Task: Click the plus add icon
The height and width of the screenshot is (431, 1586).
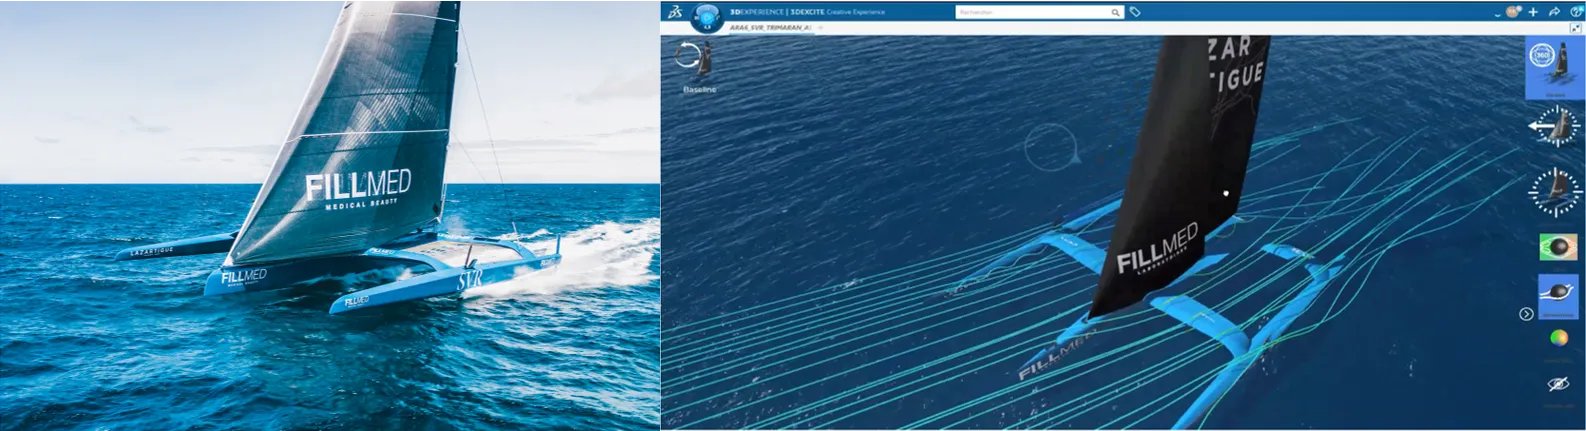Action: point(1533,12)
